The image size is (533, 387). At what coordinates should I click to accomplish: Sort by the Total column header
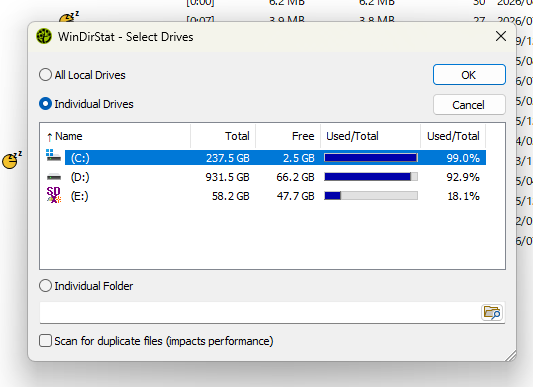(x=223, y=136)
